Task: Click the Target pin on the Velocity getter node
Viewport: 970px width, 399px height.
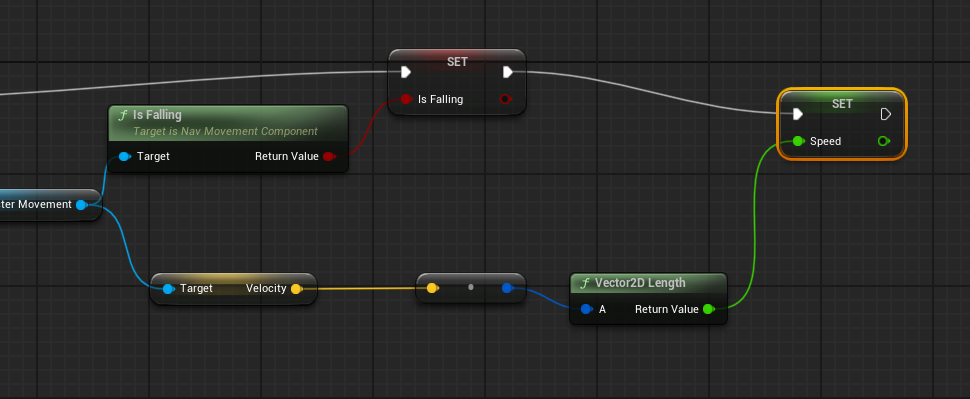Action: (x=168, y=289)
